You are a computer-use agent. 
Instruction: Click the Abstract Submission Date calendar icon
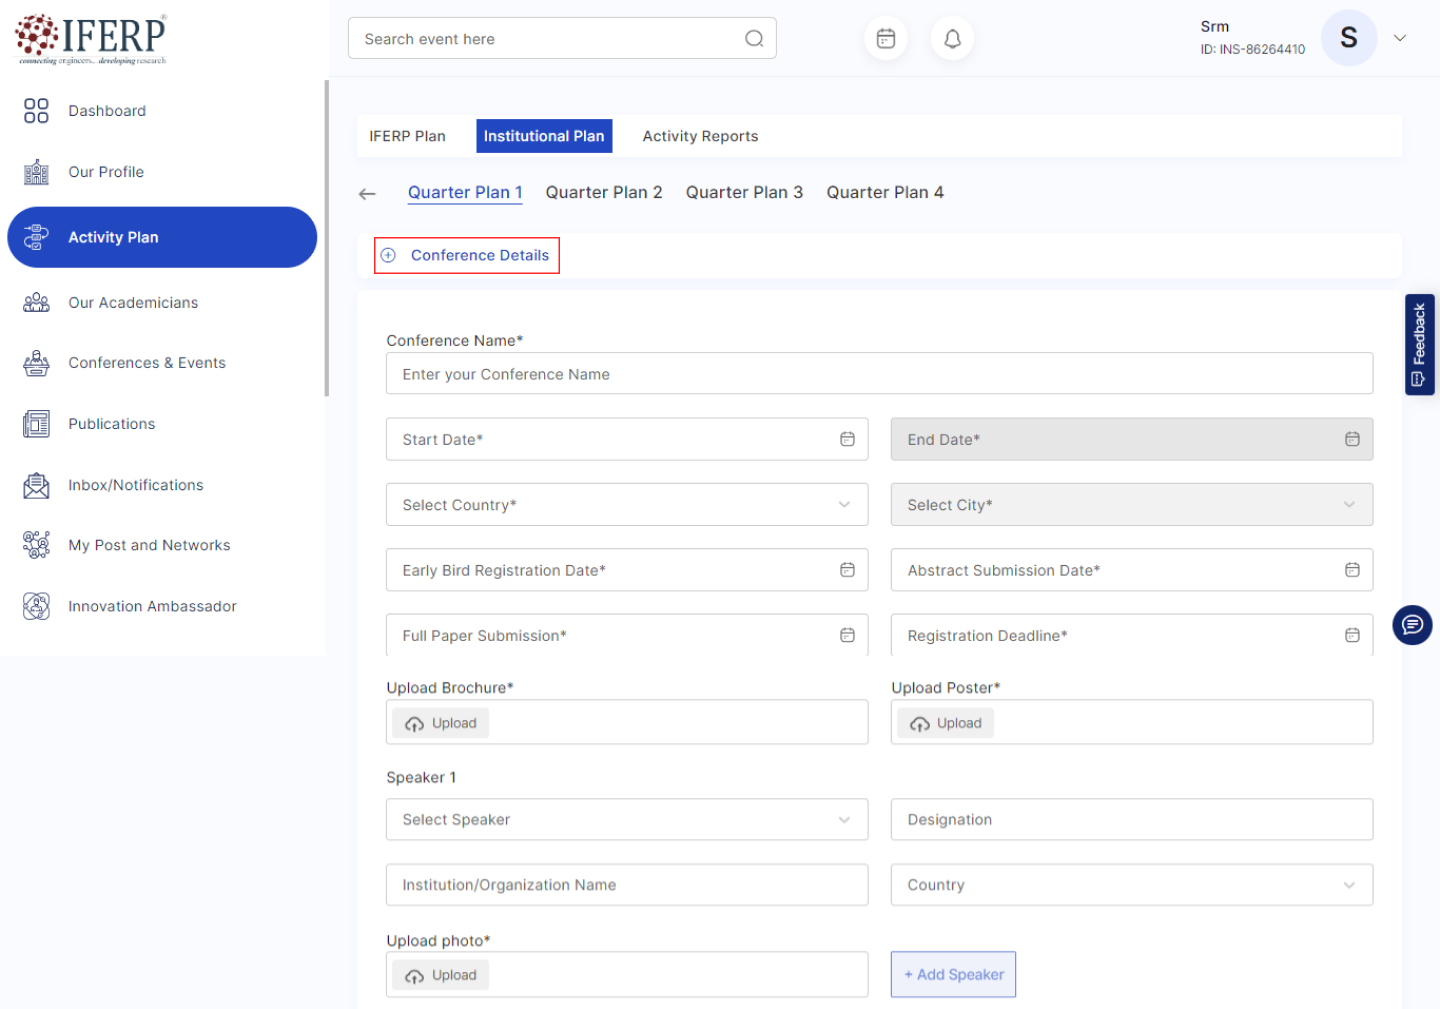[x=1352, y=570]
